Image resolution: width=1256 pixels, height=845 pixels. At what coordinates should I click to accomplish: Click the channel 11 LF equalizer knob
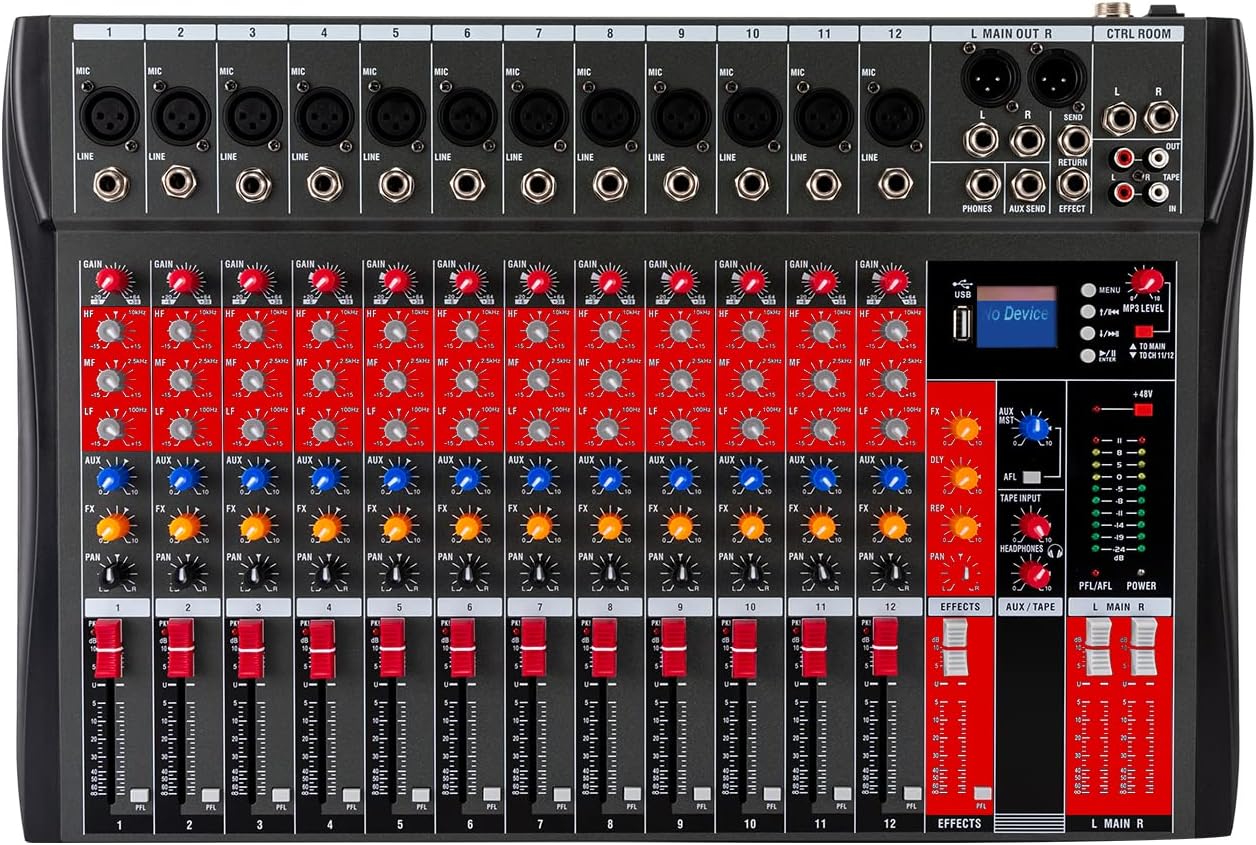coord(824,429)
